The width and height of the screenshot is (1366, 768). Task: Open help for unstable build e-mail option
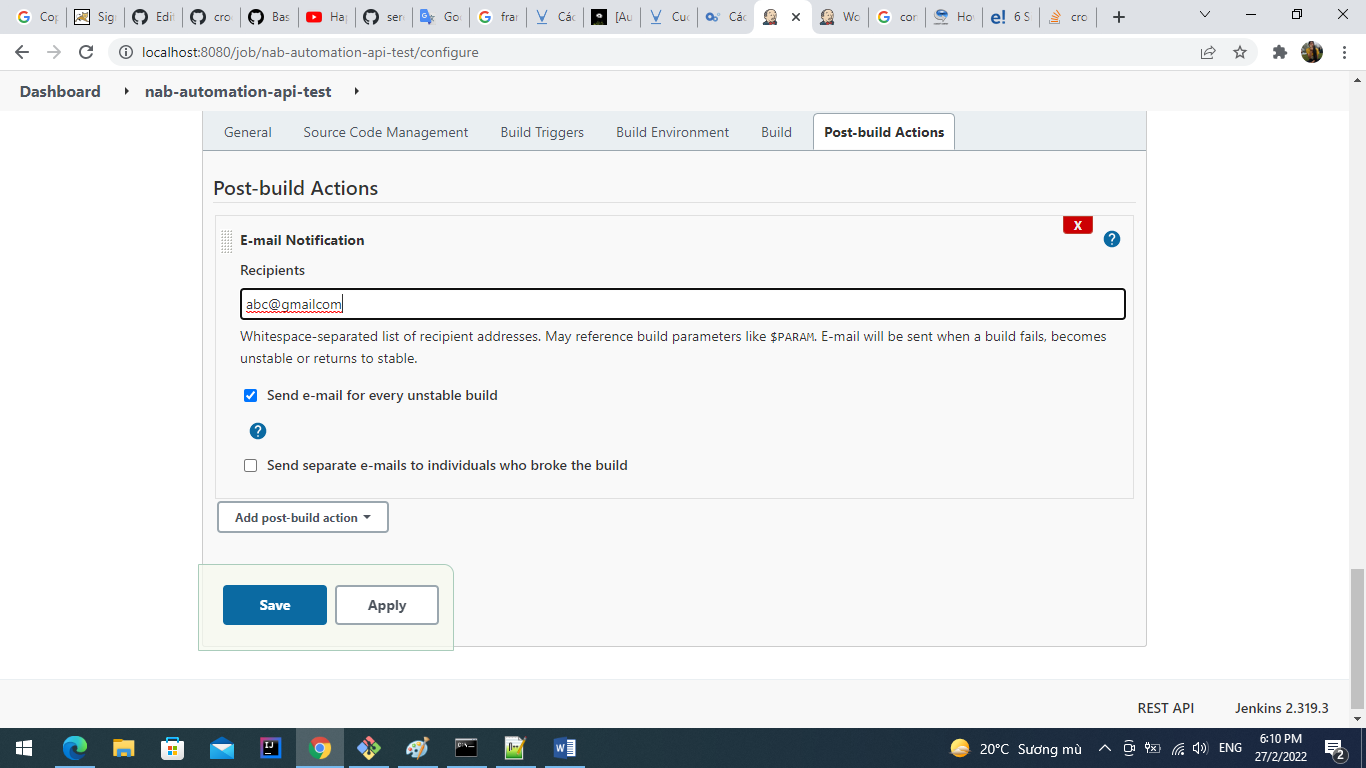point(257,431)
